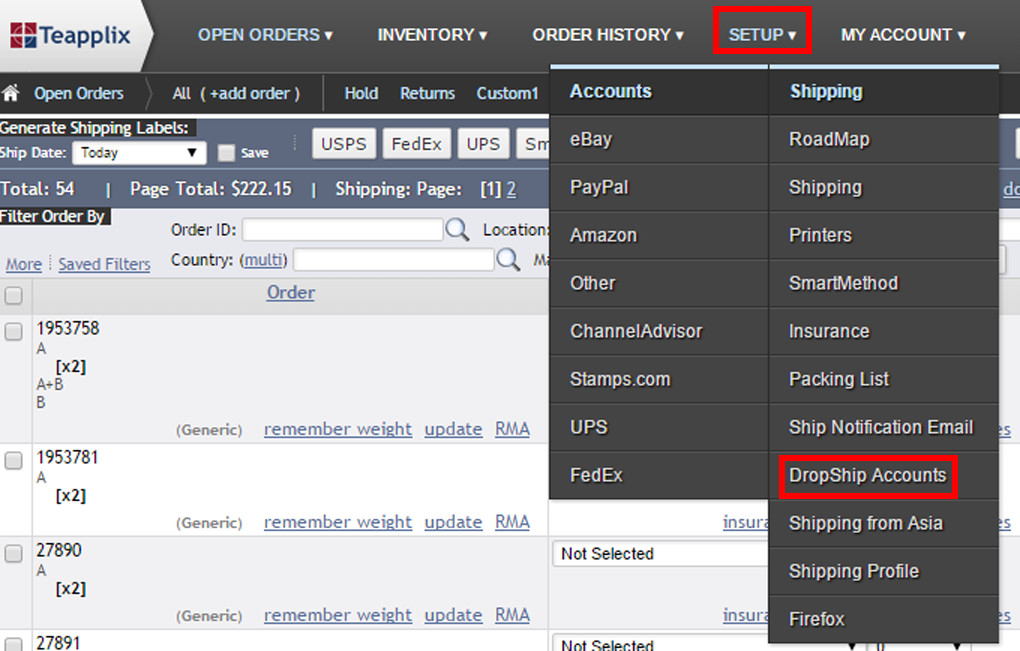
Task: Click update for order 1953781
Action: click(x=453, y=522)
